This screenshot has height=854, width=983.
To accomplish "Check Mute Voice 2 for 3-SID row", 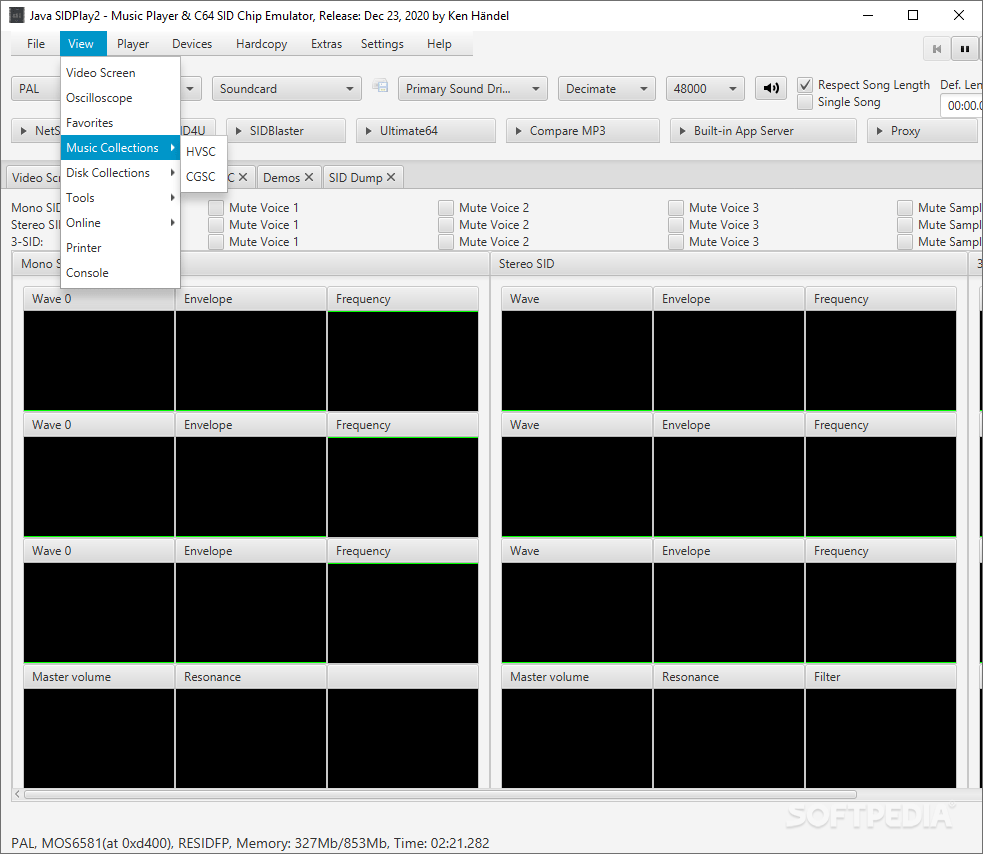I will 446,241.
